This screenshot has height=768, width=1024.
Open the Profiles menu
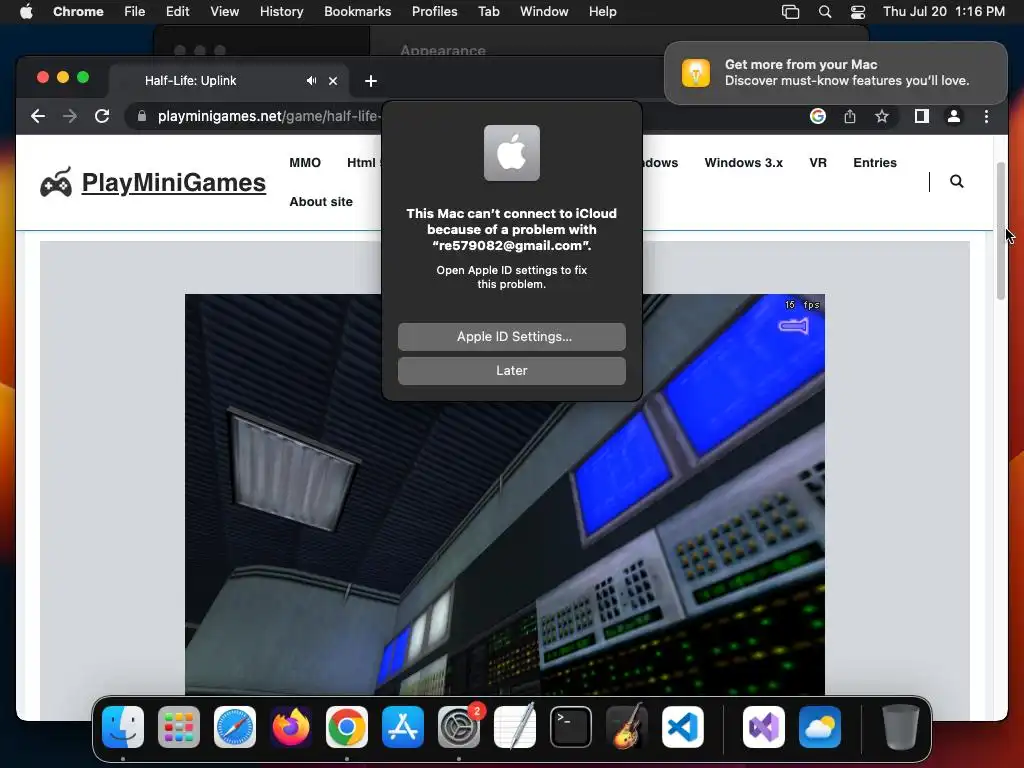(434, 12)
